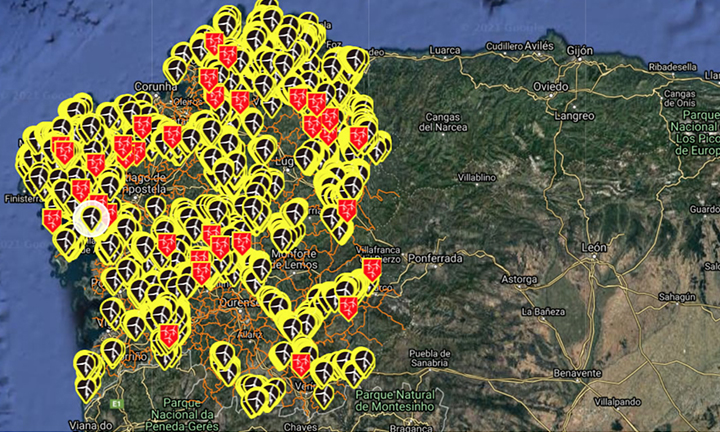The width and height of the screenshot is (720, 432).
Task: Click the León city label
Action: [x=593, y=246]
